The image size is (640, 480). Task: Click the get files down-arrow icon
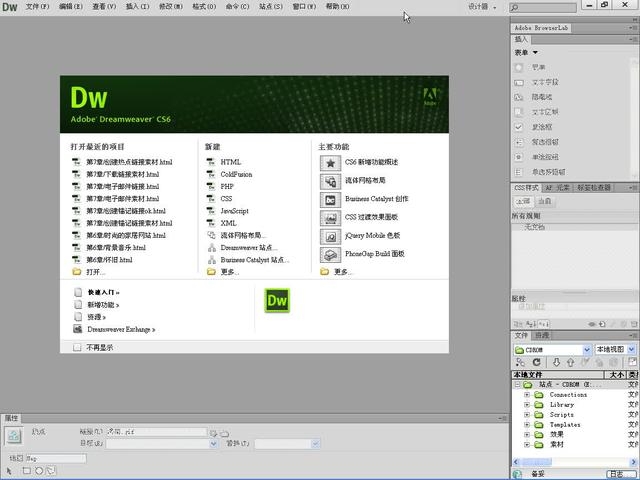556,362
